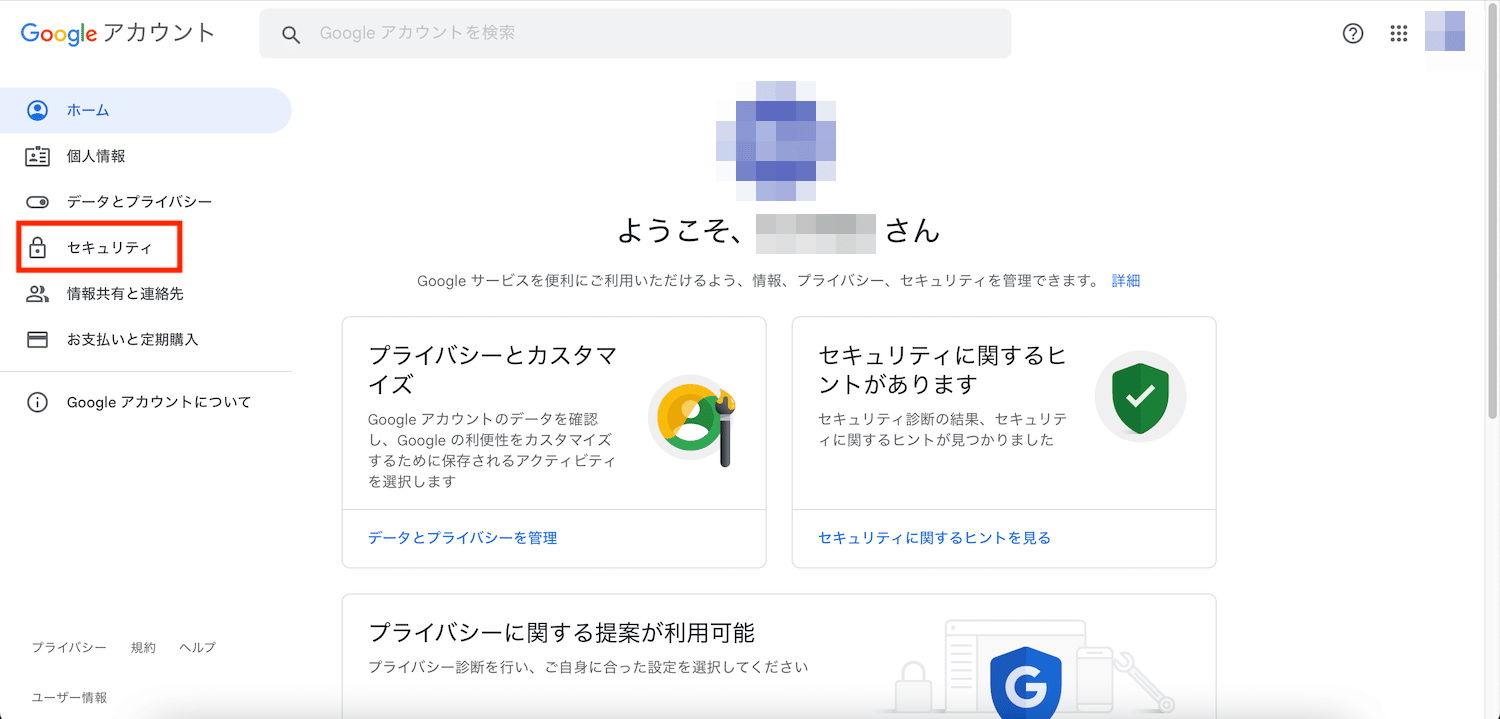Click the search magnifier icon

(291, 34)
